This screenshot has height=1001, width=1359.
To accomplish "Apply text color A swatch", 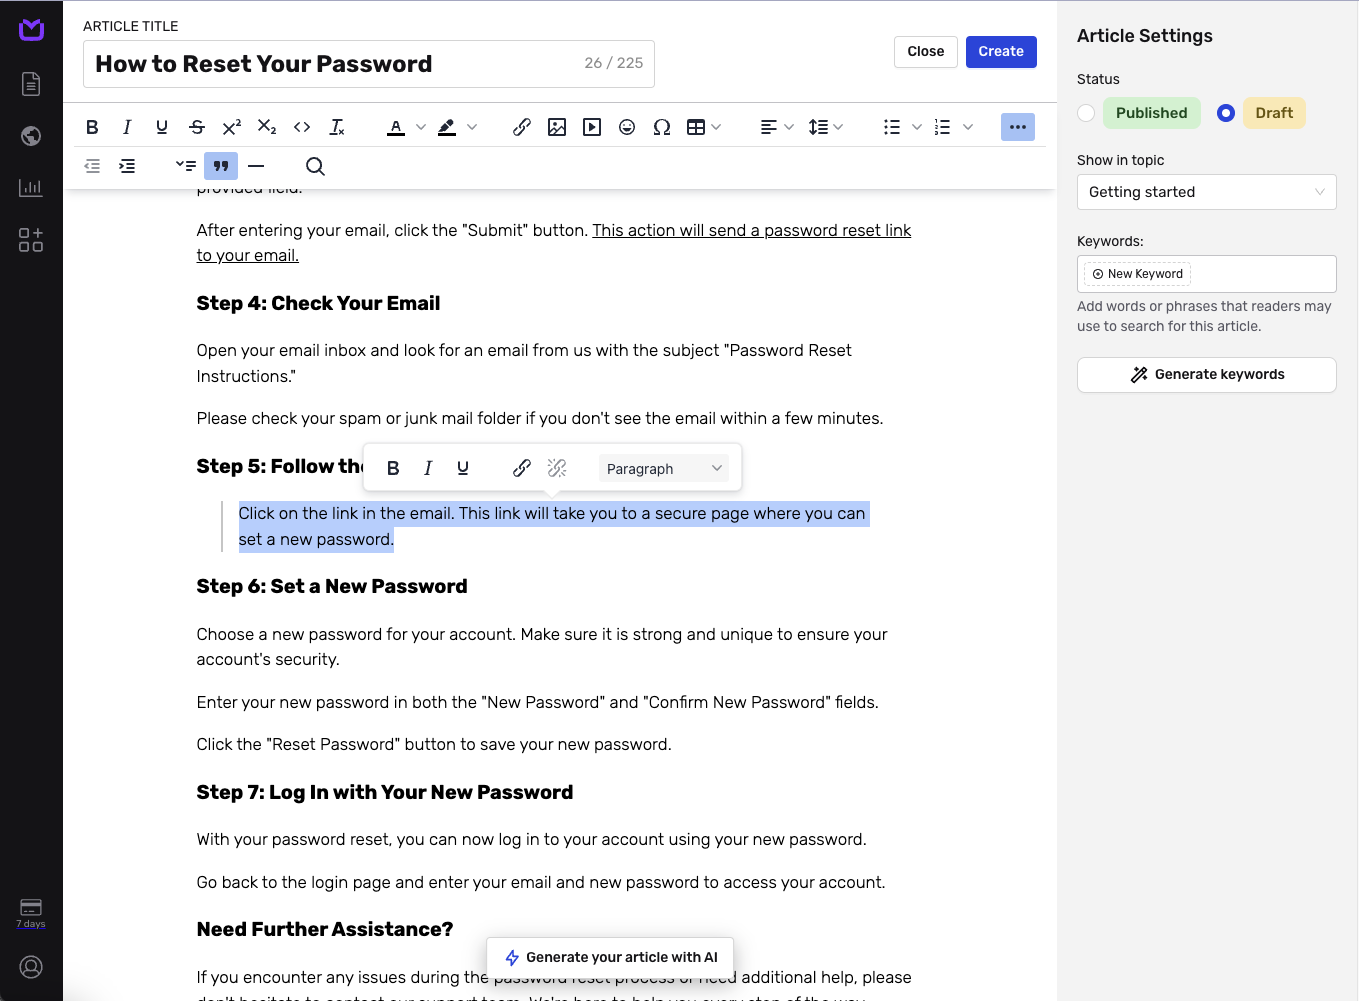I will (x=396, y=127).
